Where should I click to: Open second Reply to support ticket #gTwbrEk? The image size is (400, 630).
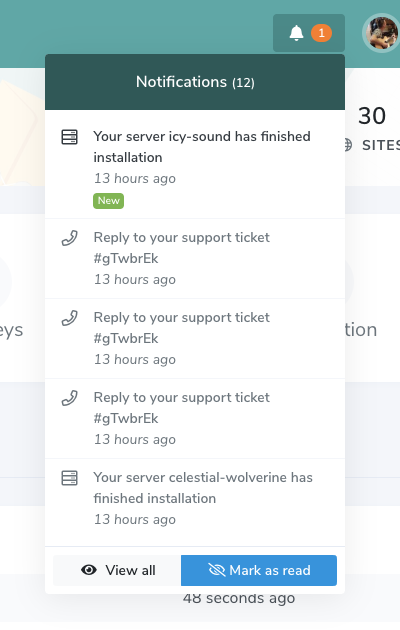click(195, 338)
